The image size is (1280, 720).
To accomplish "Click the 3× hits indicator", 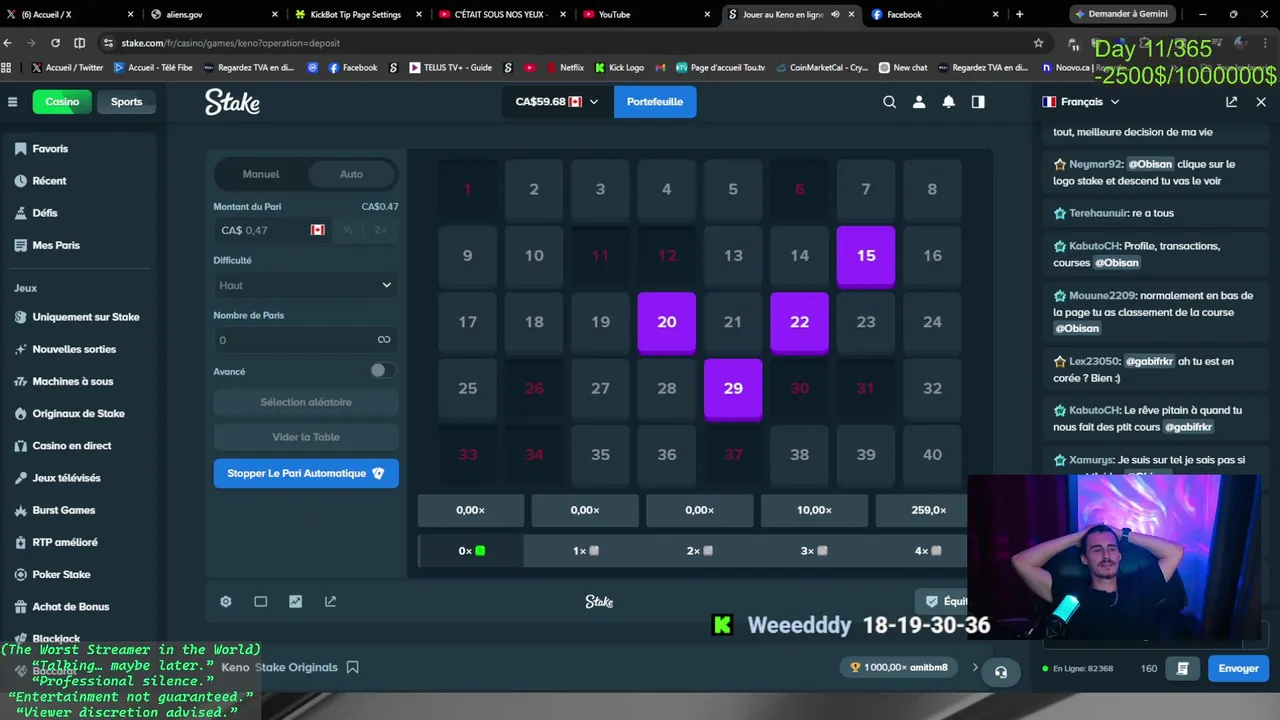I will tap(812, 551).
